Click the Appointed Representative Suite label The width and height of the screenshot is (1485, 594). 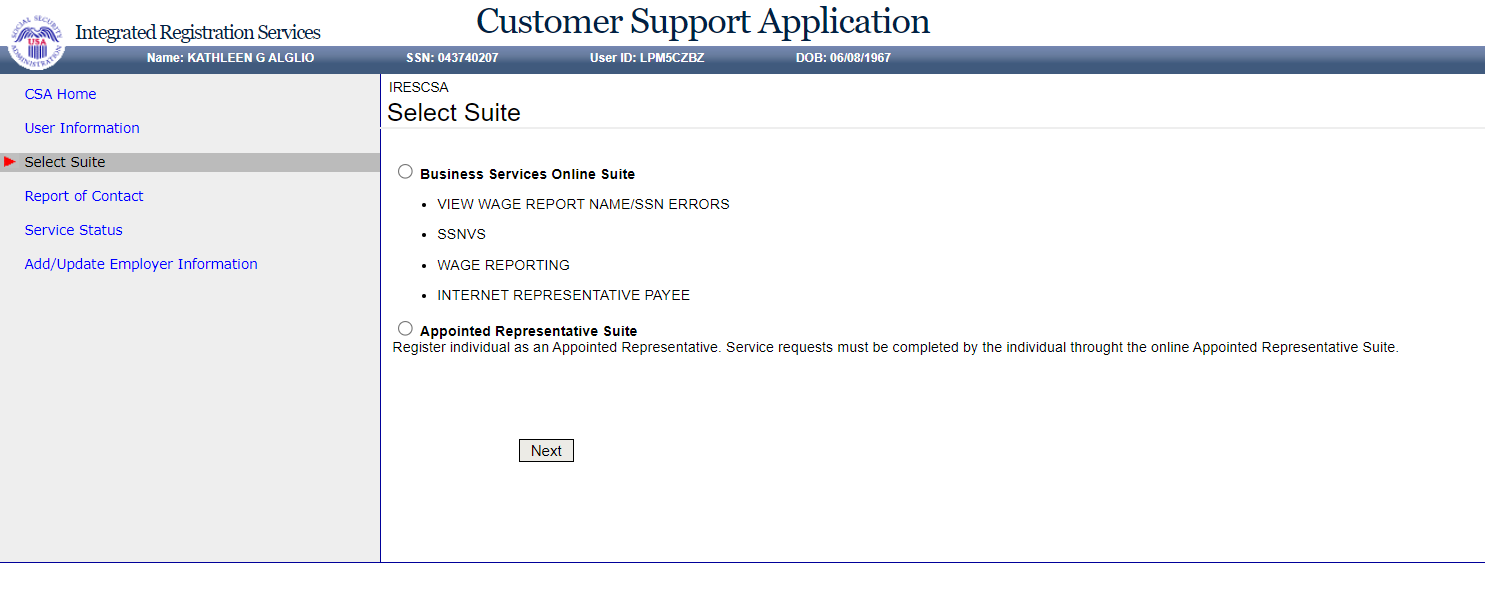pos(528,331)
